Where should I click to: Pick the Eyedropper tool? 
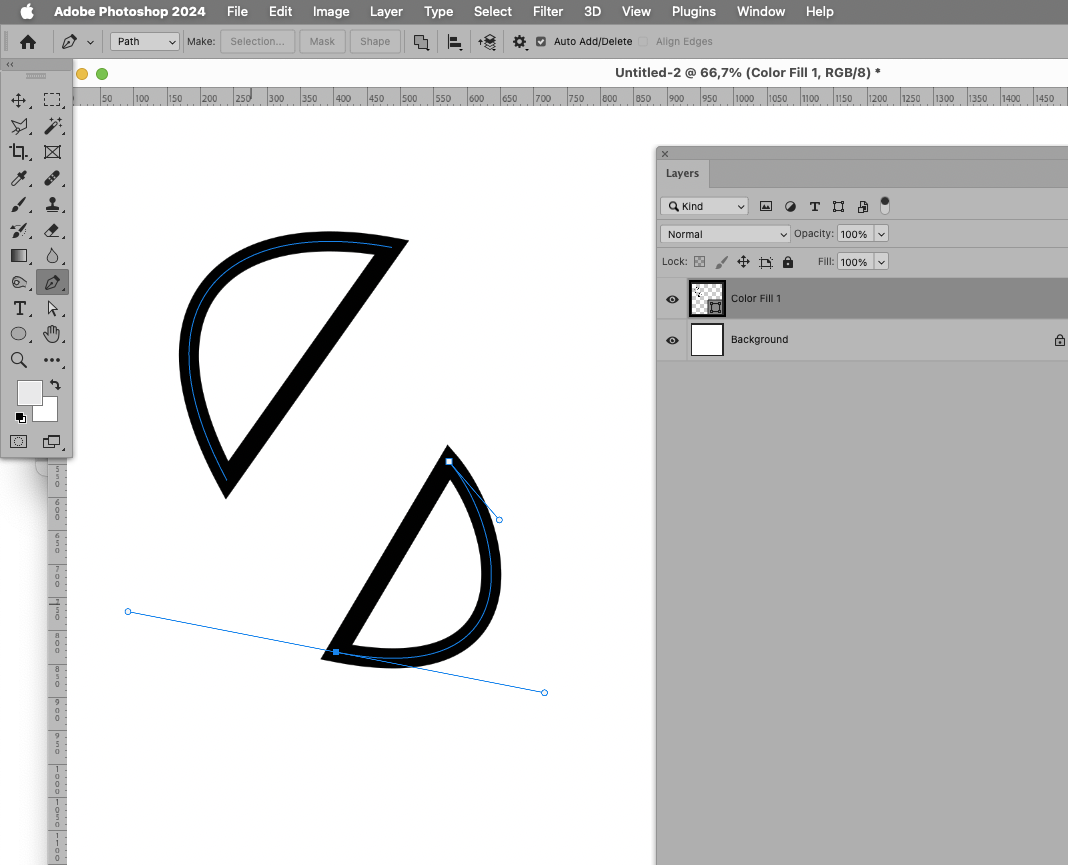20,178
